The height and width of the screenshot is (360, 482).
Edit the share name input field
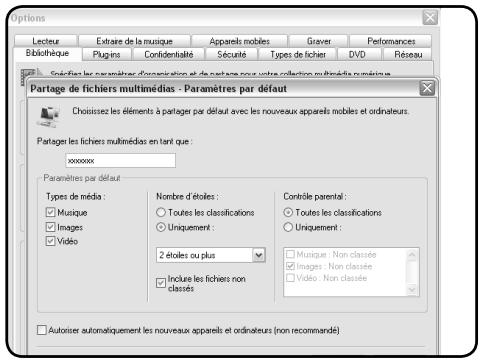(121, 161)
